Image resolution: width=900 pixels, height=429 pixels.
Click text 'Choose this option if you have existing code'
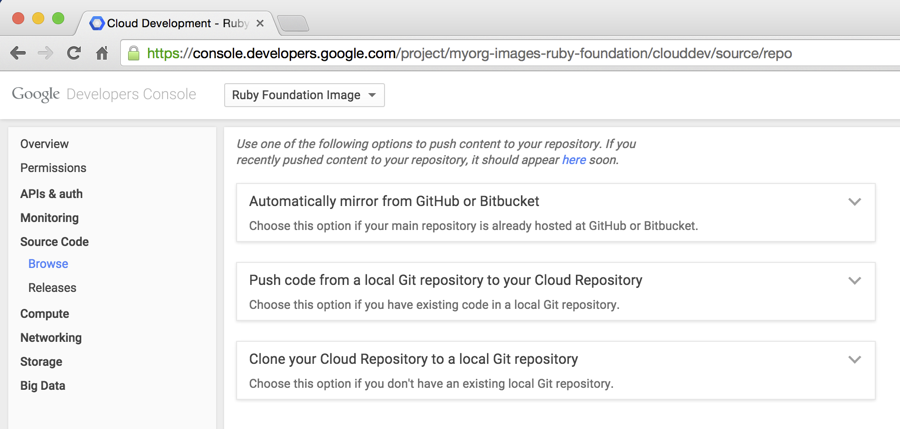[x=435, y=305]
